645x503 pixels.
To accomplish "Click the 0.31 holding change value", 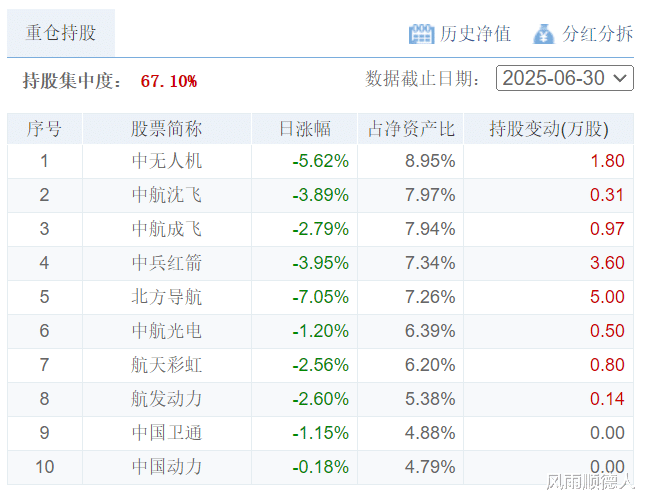I will (608, 195).
